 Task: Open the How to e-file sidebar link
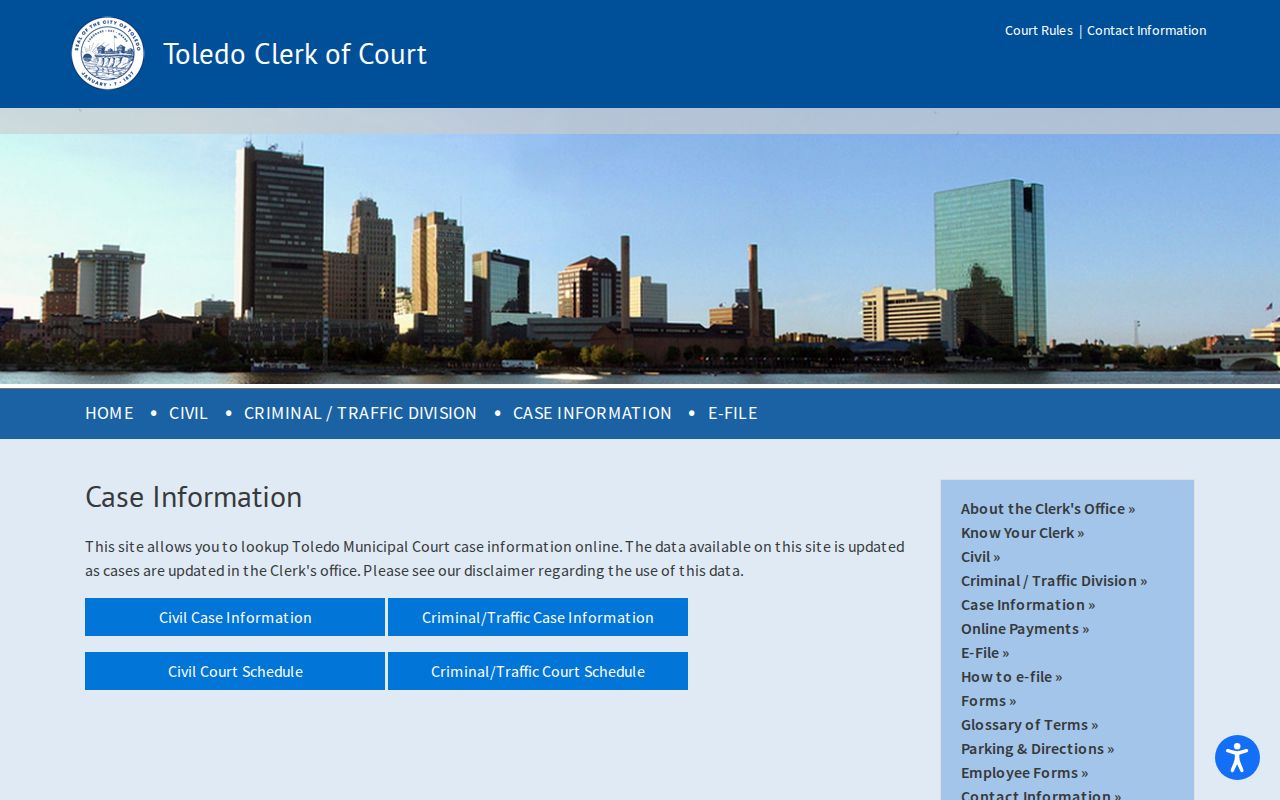pyautogui.click(x=1011, y=677)
